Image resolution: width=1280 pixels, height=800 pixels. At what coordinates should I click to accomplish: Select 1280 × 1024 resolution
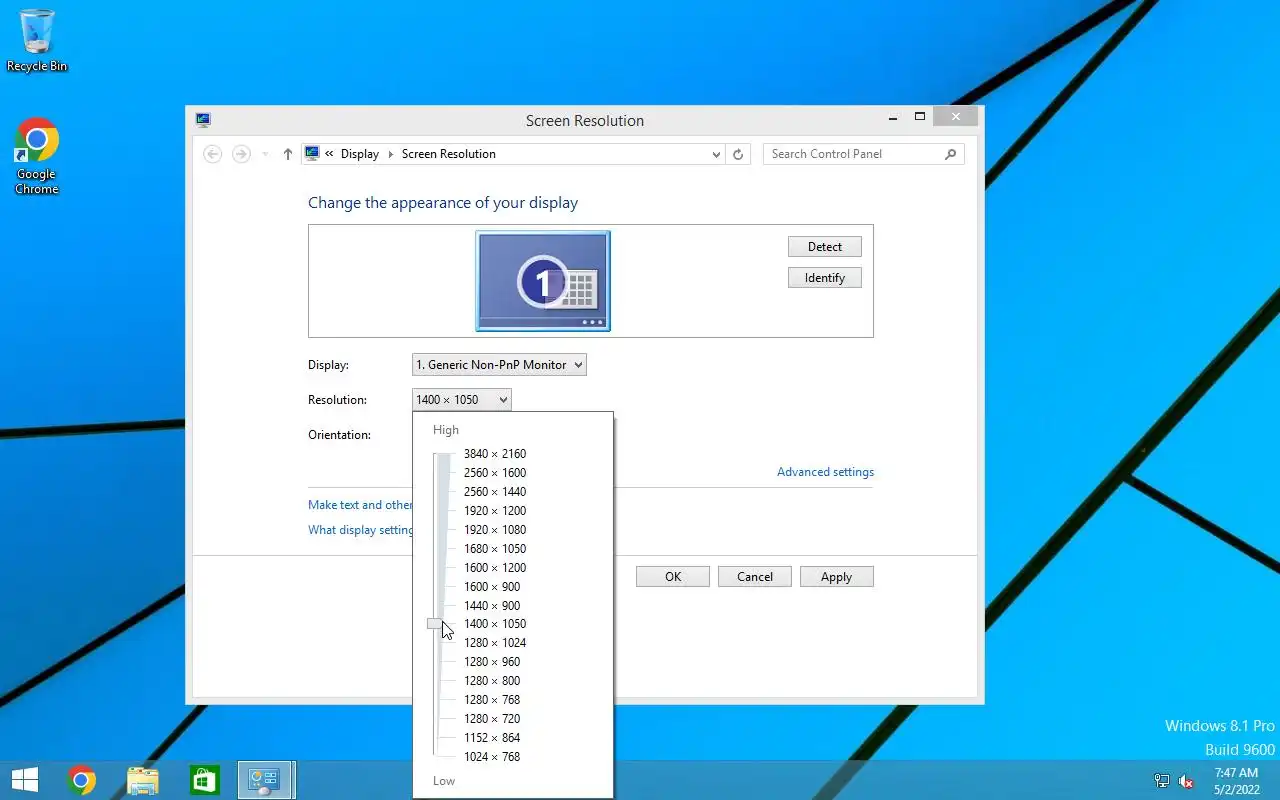pos(495,643)
